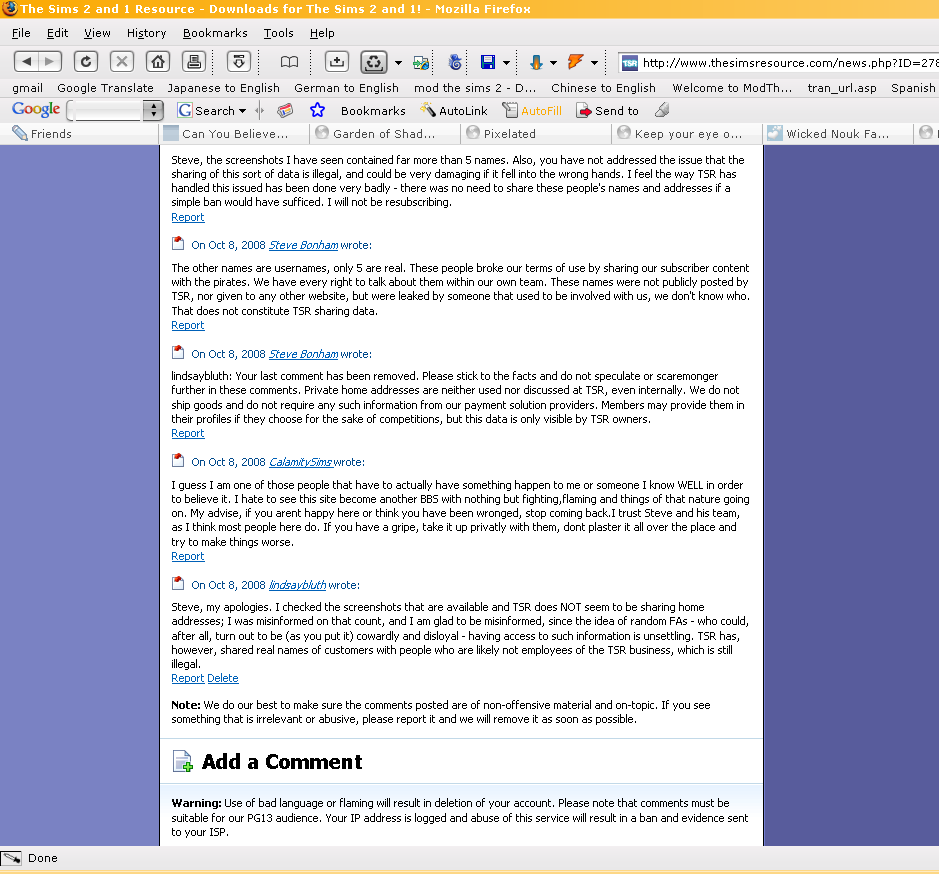Switch to the Can You Believe... tab
This screenshot has height=874, width=939.
point(235,134)
